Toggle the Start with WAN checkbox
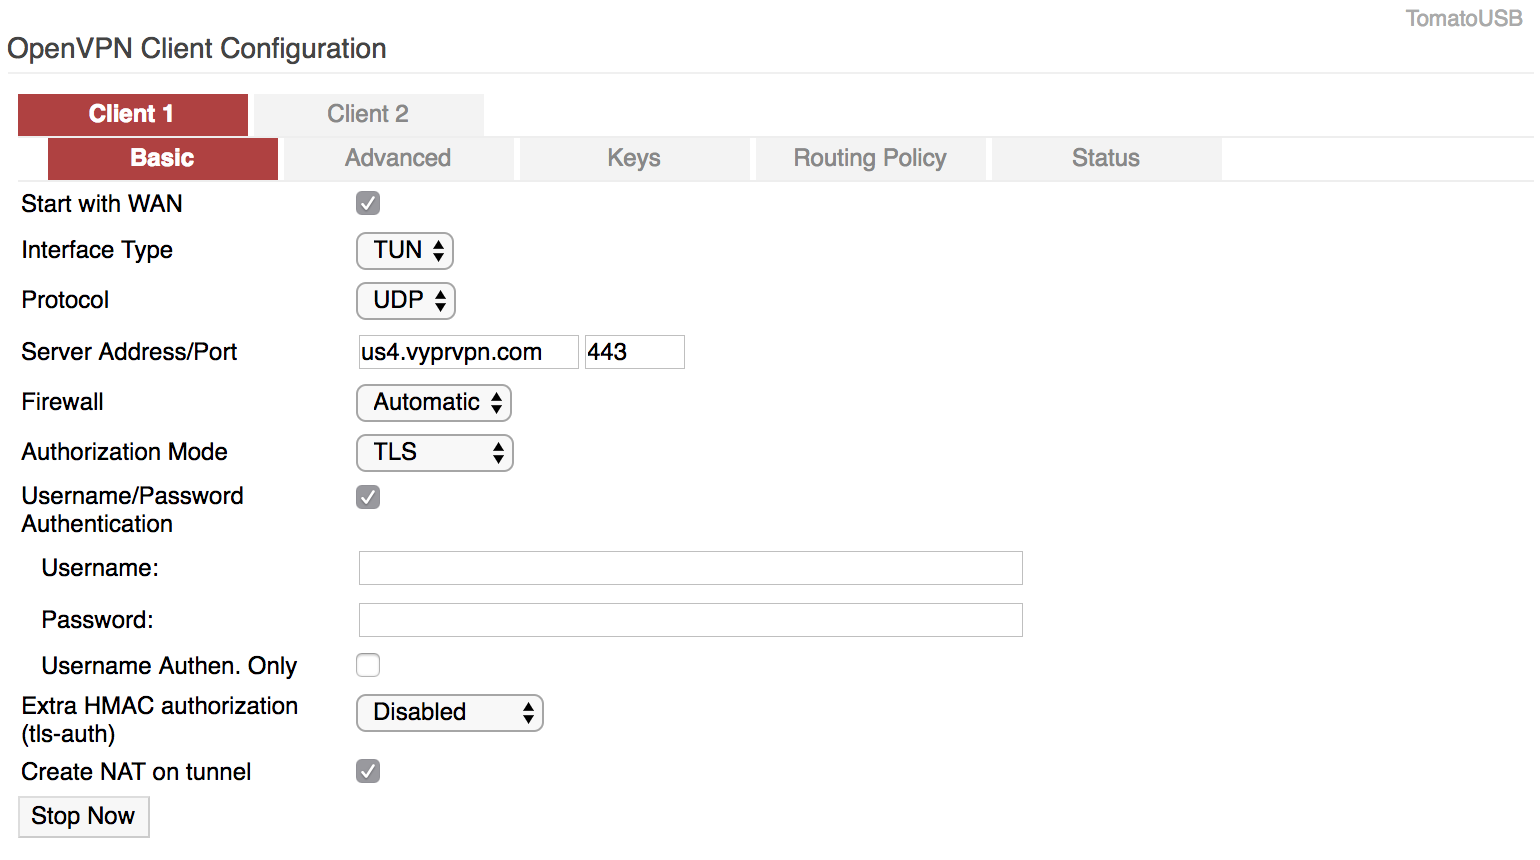1540x860 pixels. coord(368,203)
